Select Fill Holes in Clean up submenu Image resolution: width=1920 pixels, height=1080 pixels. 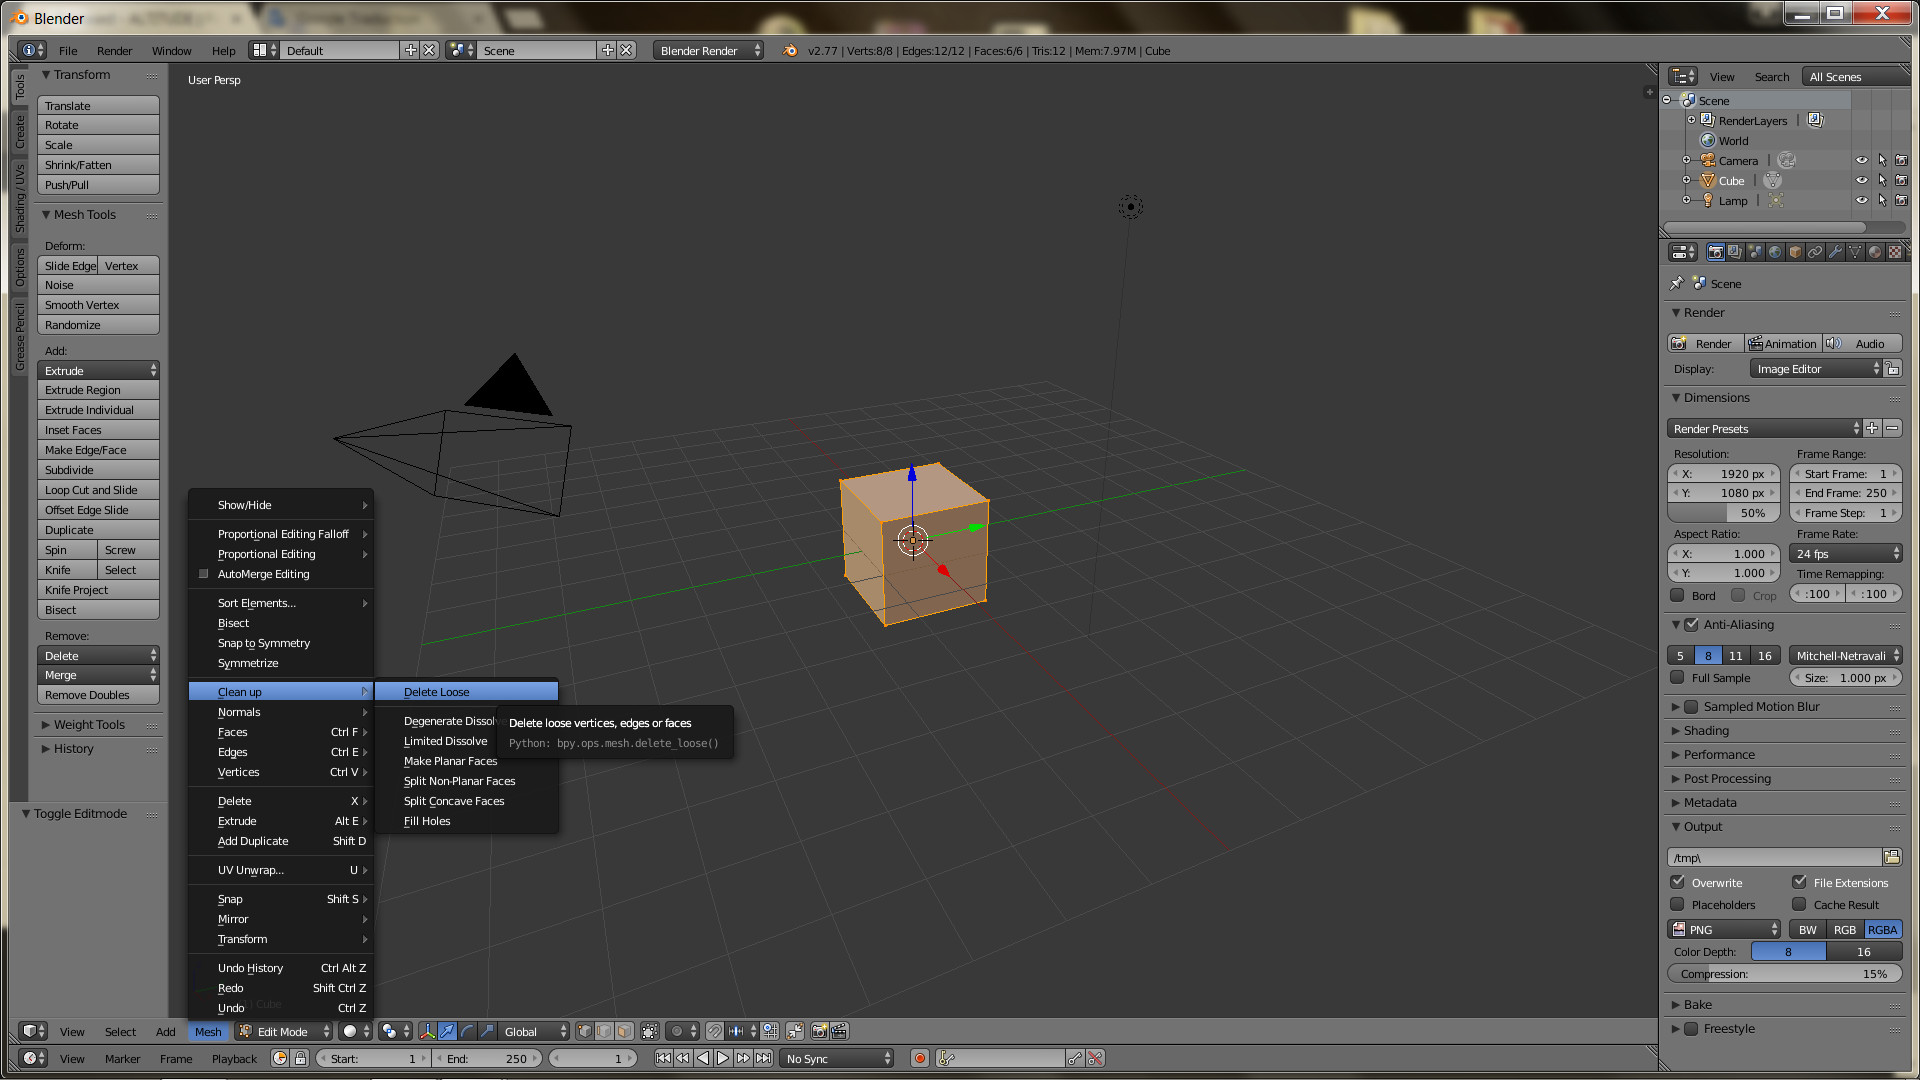pyautogui.click(x=427, y=821)
